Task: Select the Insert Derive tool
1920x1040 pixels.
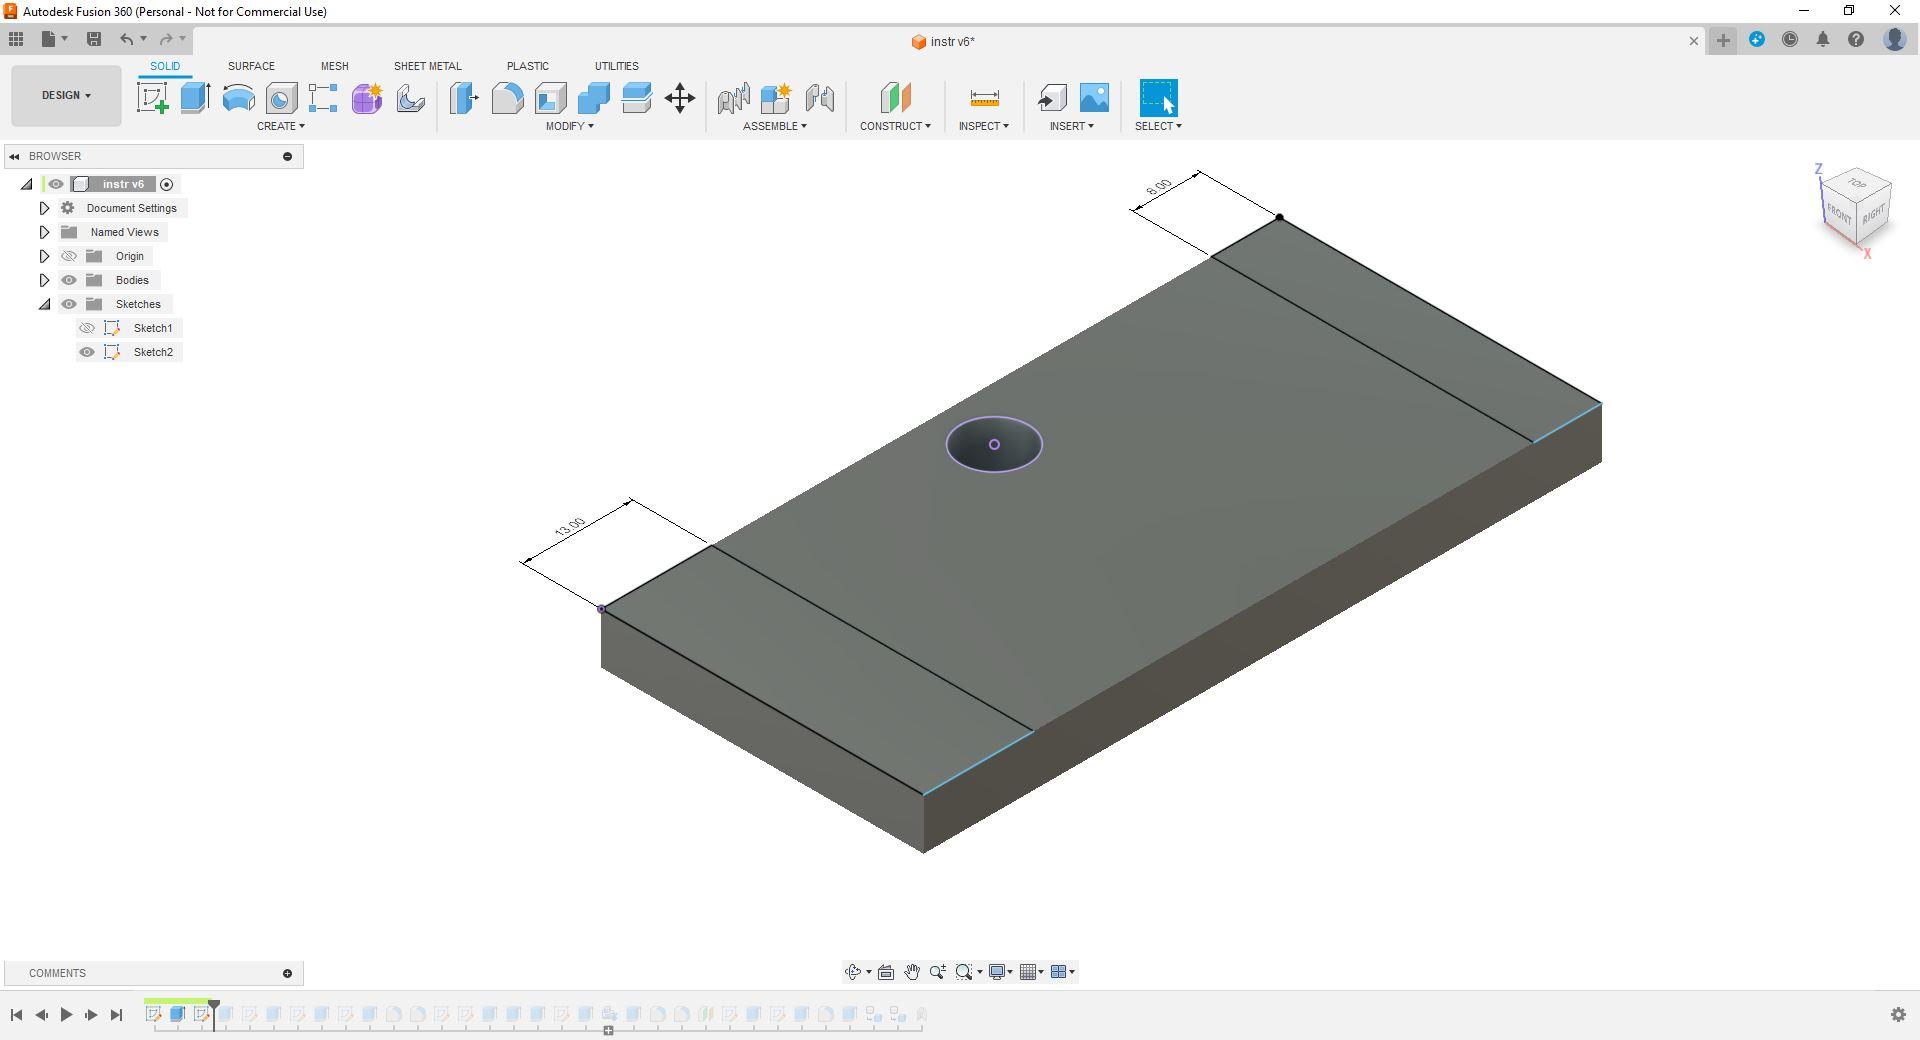Action: point(1051,98)
